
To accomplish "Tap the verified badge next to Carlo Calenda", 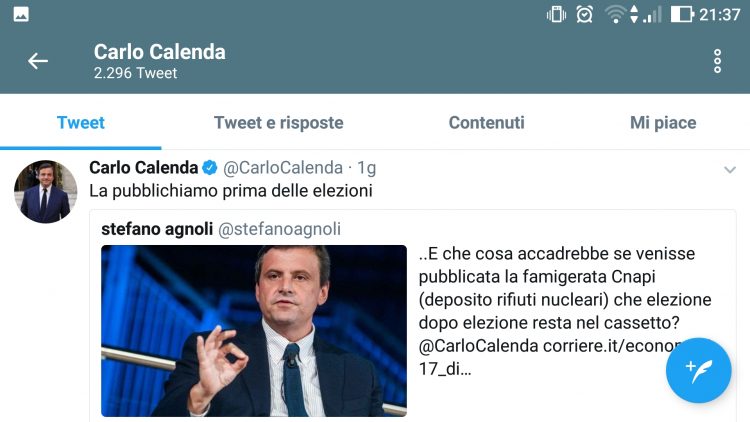I will (210, 168).
